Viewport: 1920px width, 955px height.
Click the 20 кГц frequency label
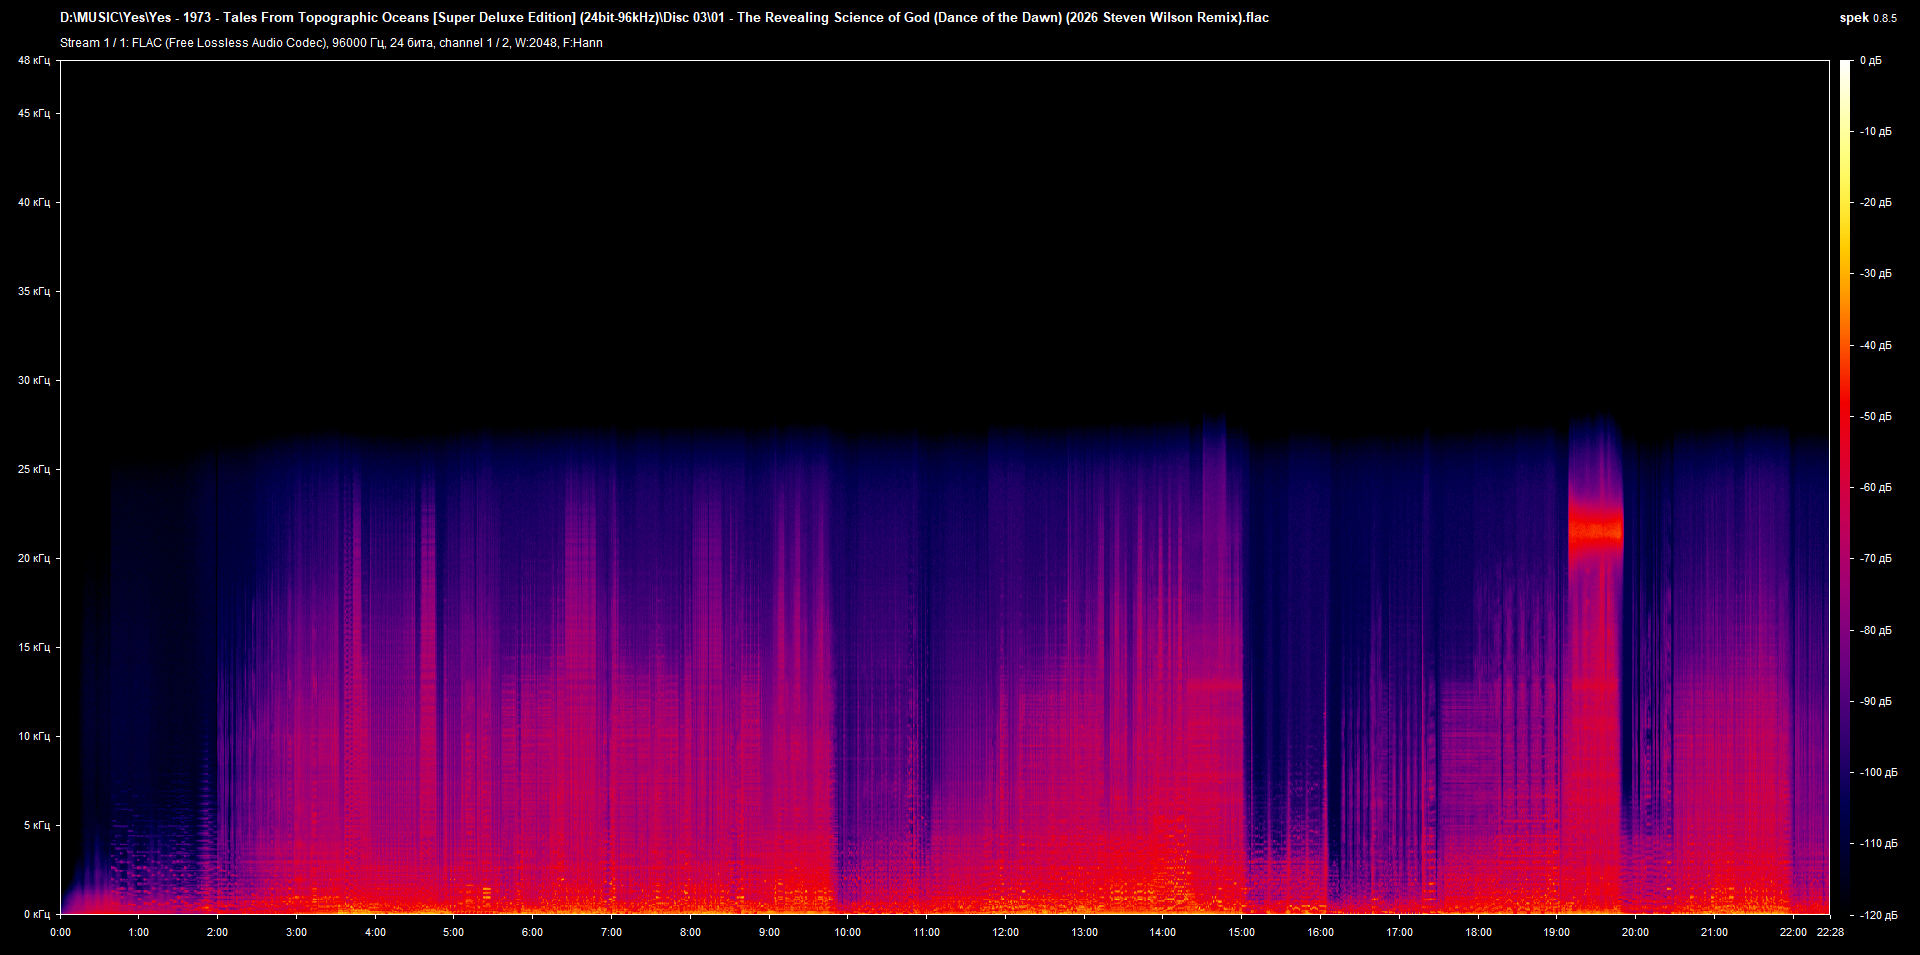(x=33, y=559)
